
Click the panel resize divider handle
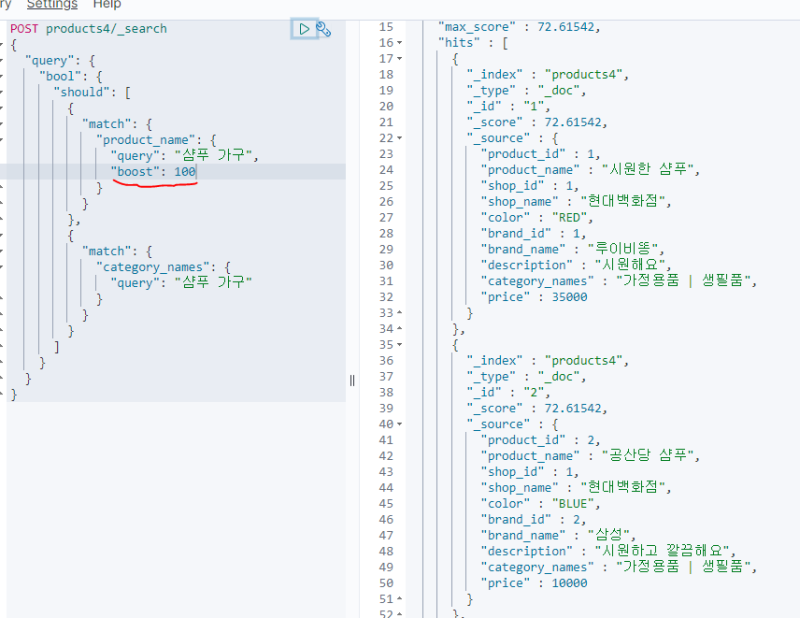pos(352,379)
